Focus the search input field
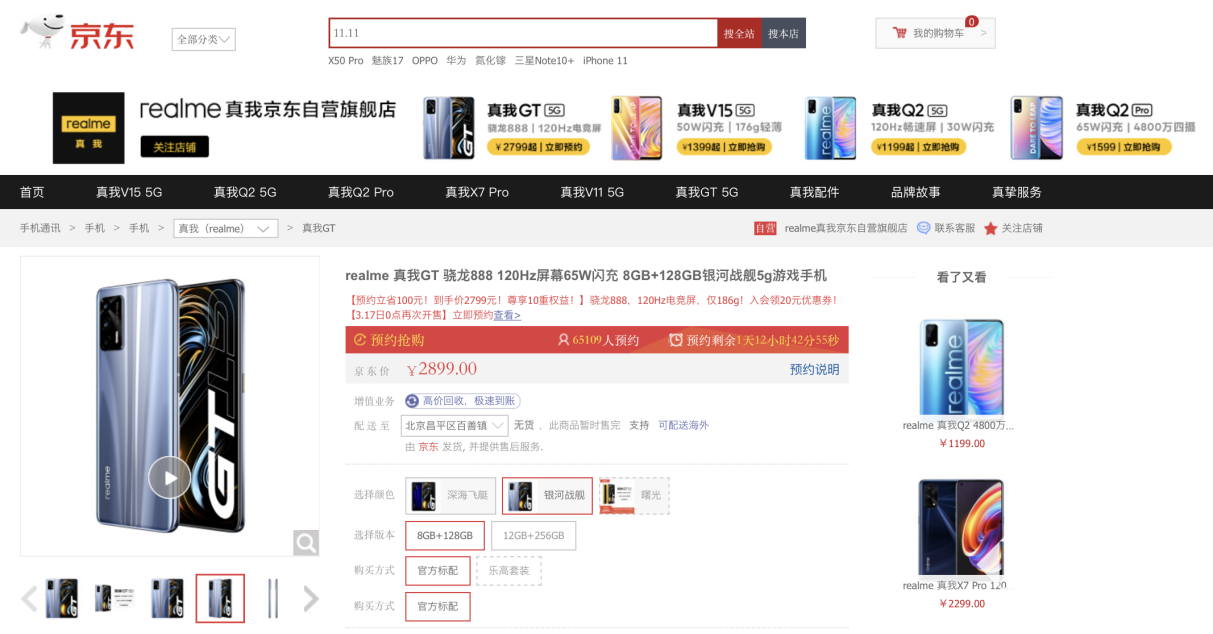Screen dimensions: 1213x634 (x=523, y=33)
